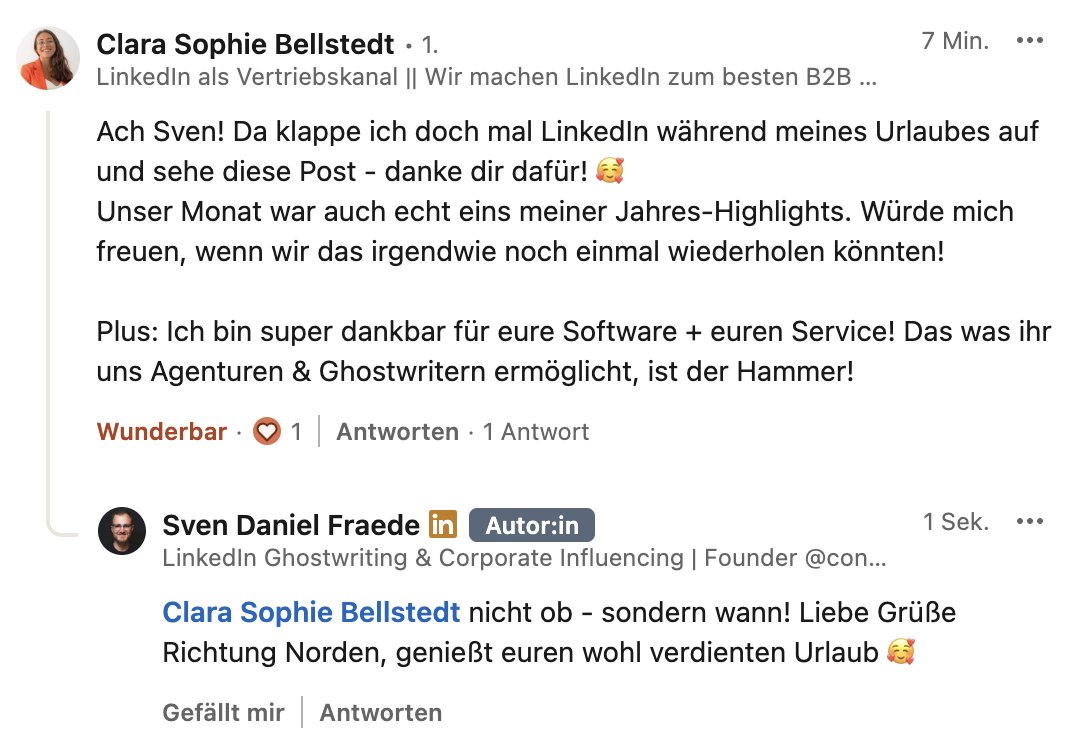This screenshot has width=1082, height=752.
Task: Click the LinkedIn badge beside Sven Daniel Fraede
Action: [443, 524]
